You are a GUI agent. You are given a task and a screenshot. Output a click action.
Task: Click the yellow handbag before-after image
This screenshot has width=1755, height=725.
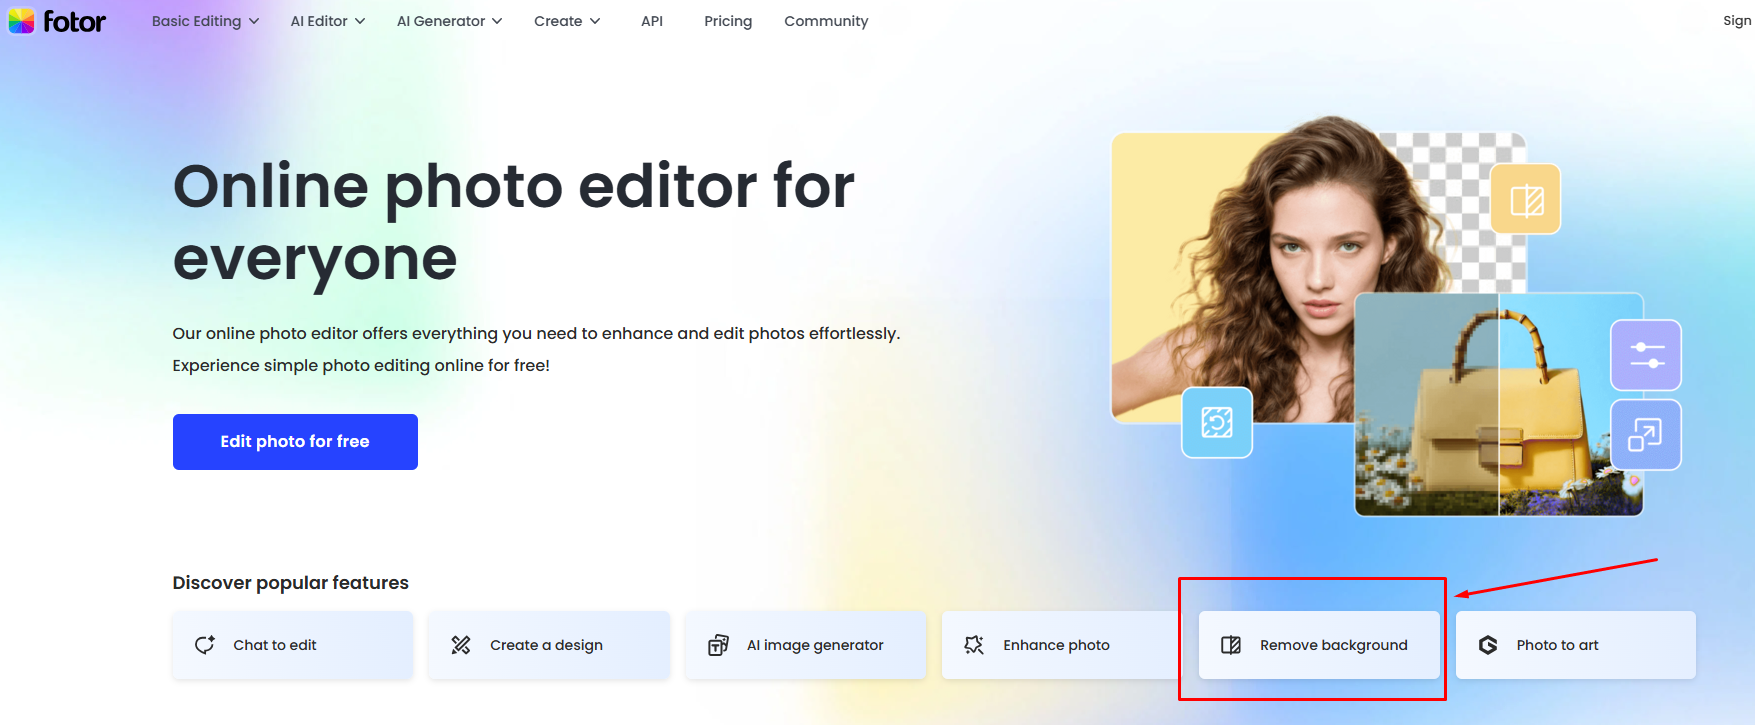coord(1499,404)
